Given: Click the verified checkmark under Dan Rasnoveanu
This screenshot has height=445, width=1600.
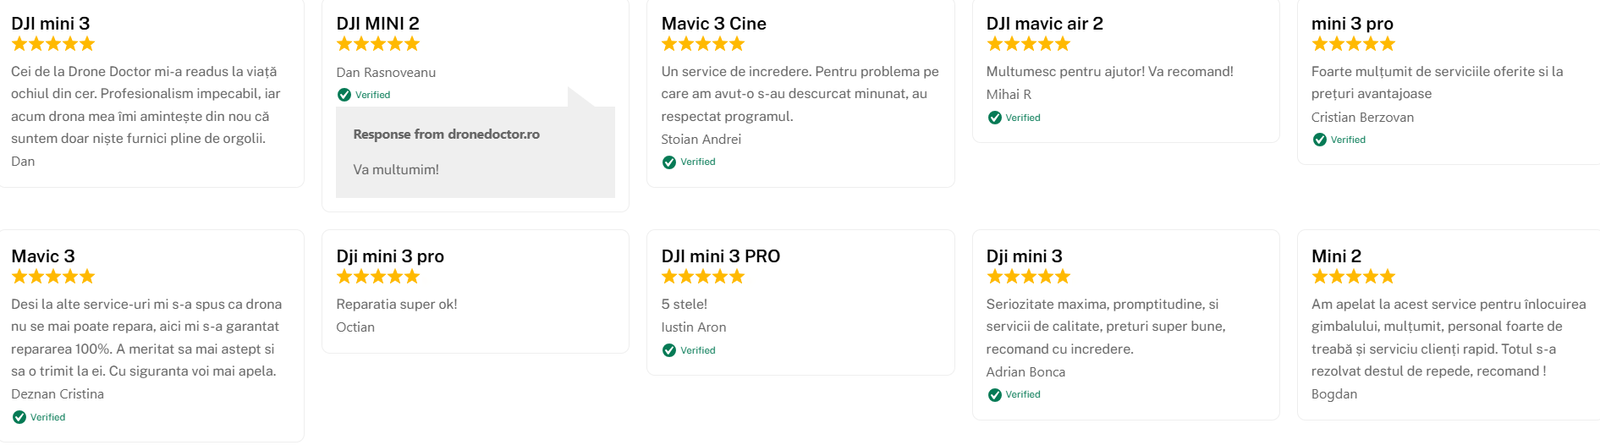Looking at the screenshot, I should pos(344,95).
